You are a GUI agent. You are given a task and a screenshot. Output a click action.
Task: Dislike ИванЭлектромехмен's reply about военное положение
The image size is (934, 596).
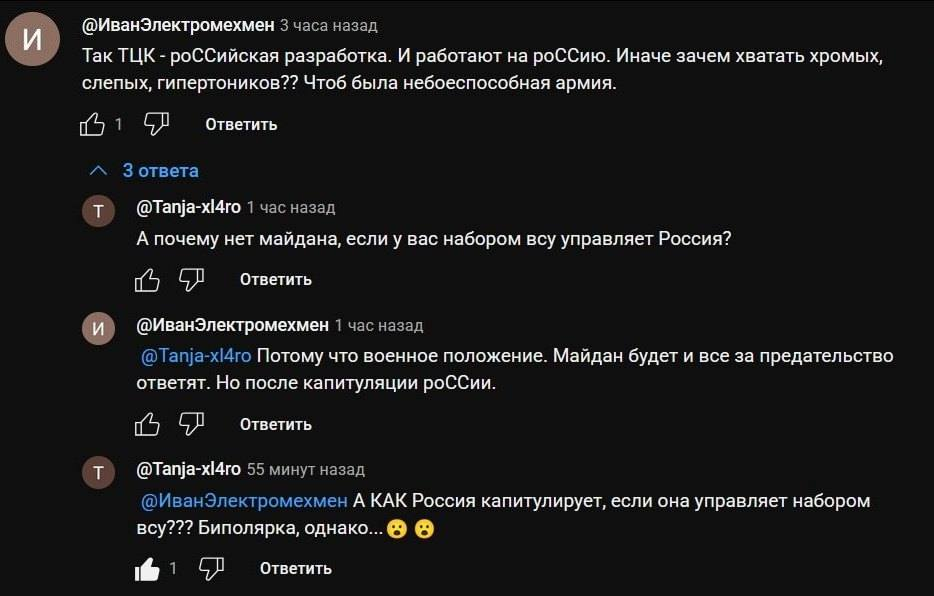pos(191,424)
